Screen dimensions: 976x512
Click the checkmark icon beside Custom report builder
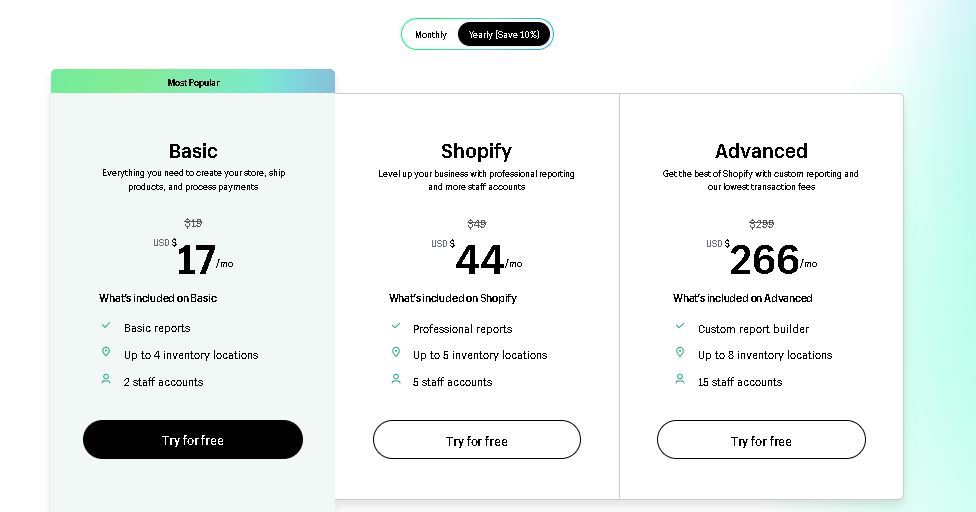pos(680,326)
